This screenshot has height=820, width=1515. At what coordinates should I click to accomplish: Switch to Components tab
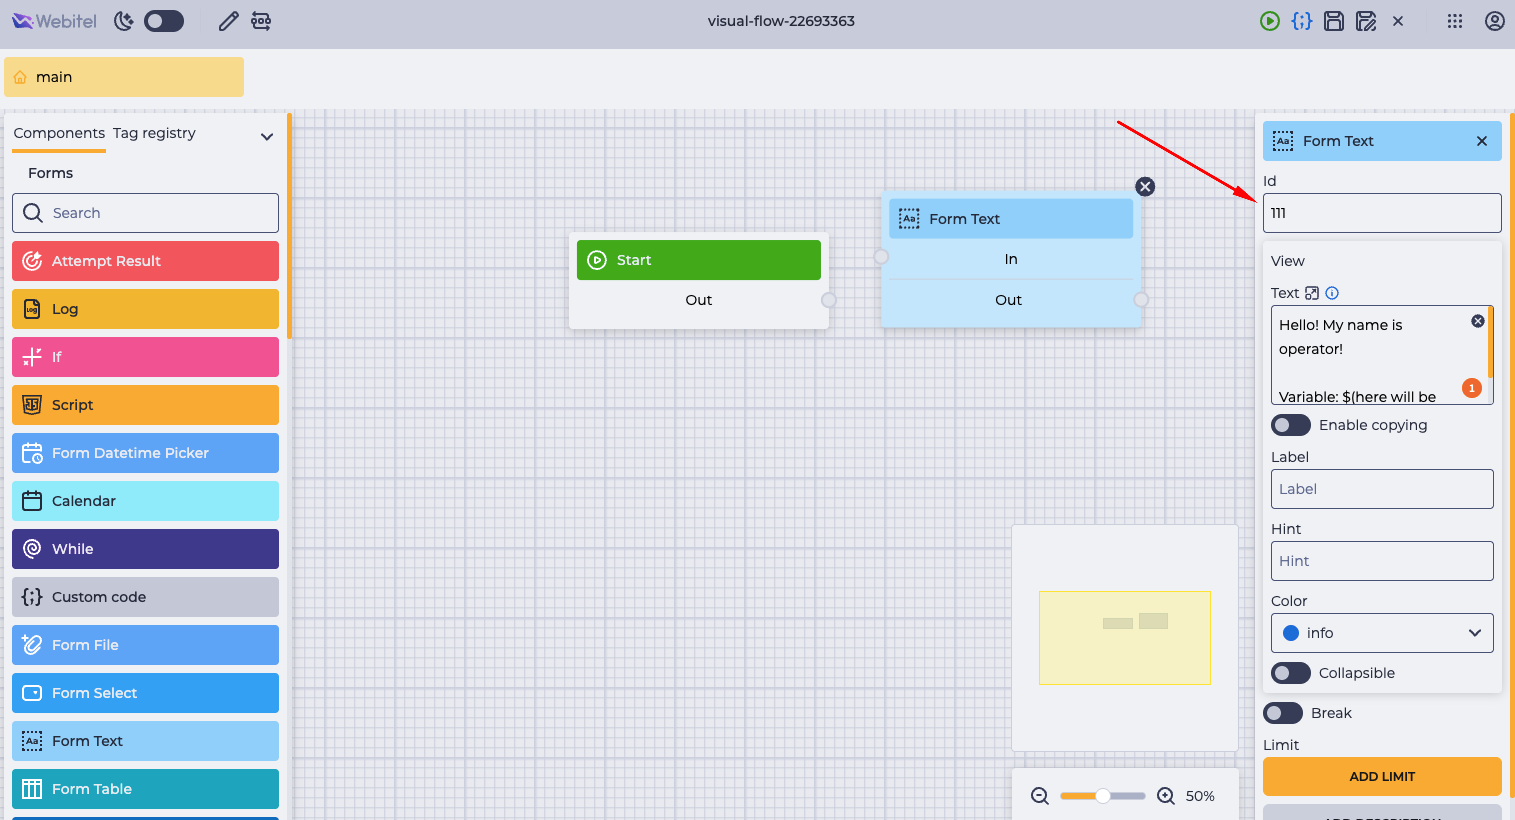coord(59,134)
